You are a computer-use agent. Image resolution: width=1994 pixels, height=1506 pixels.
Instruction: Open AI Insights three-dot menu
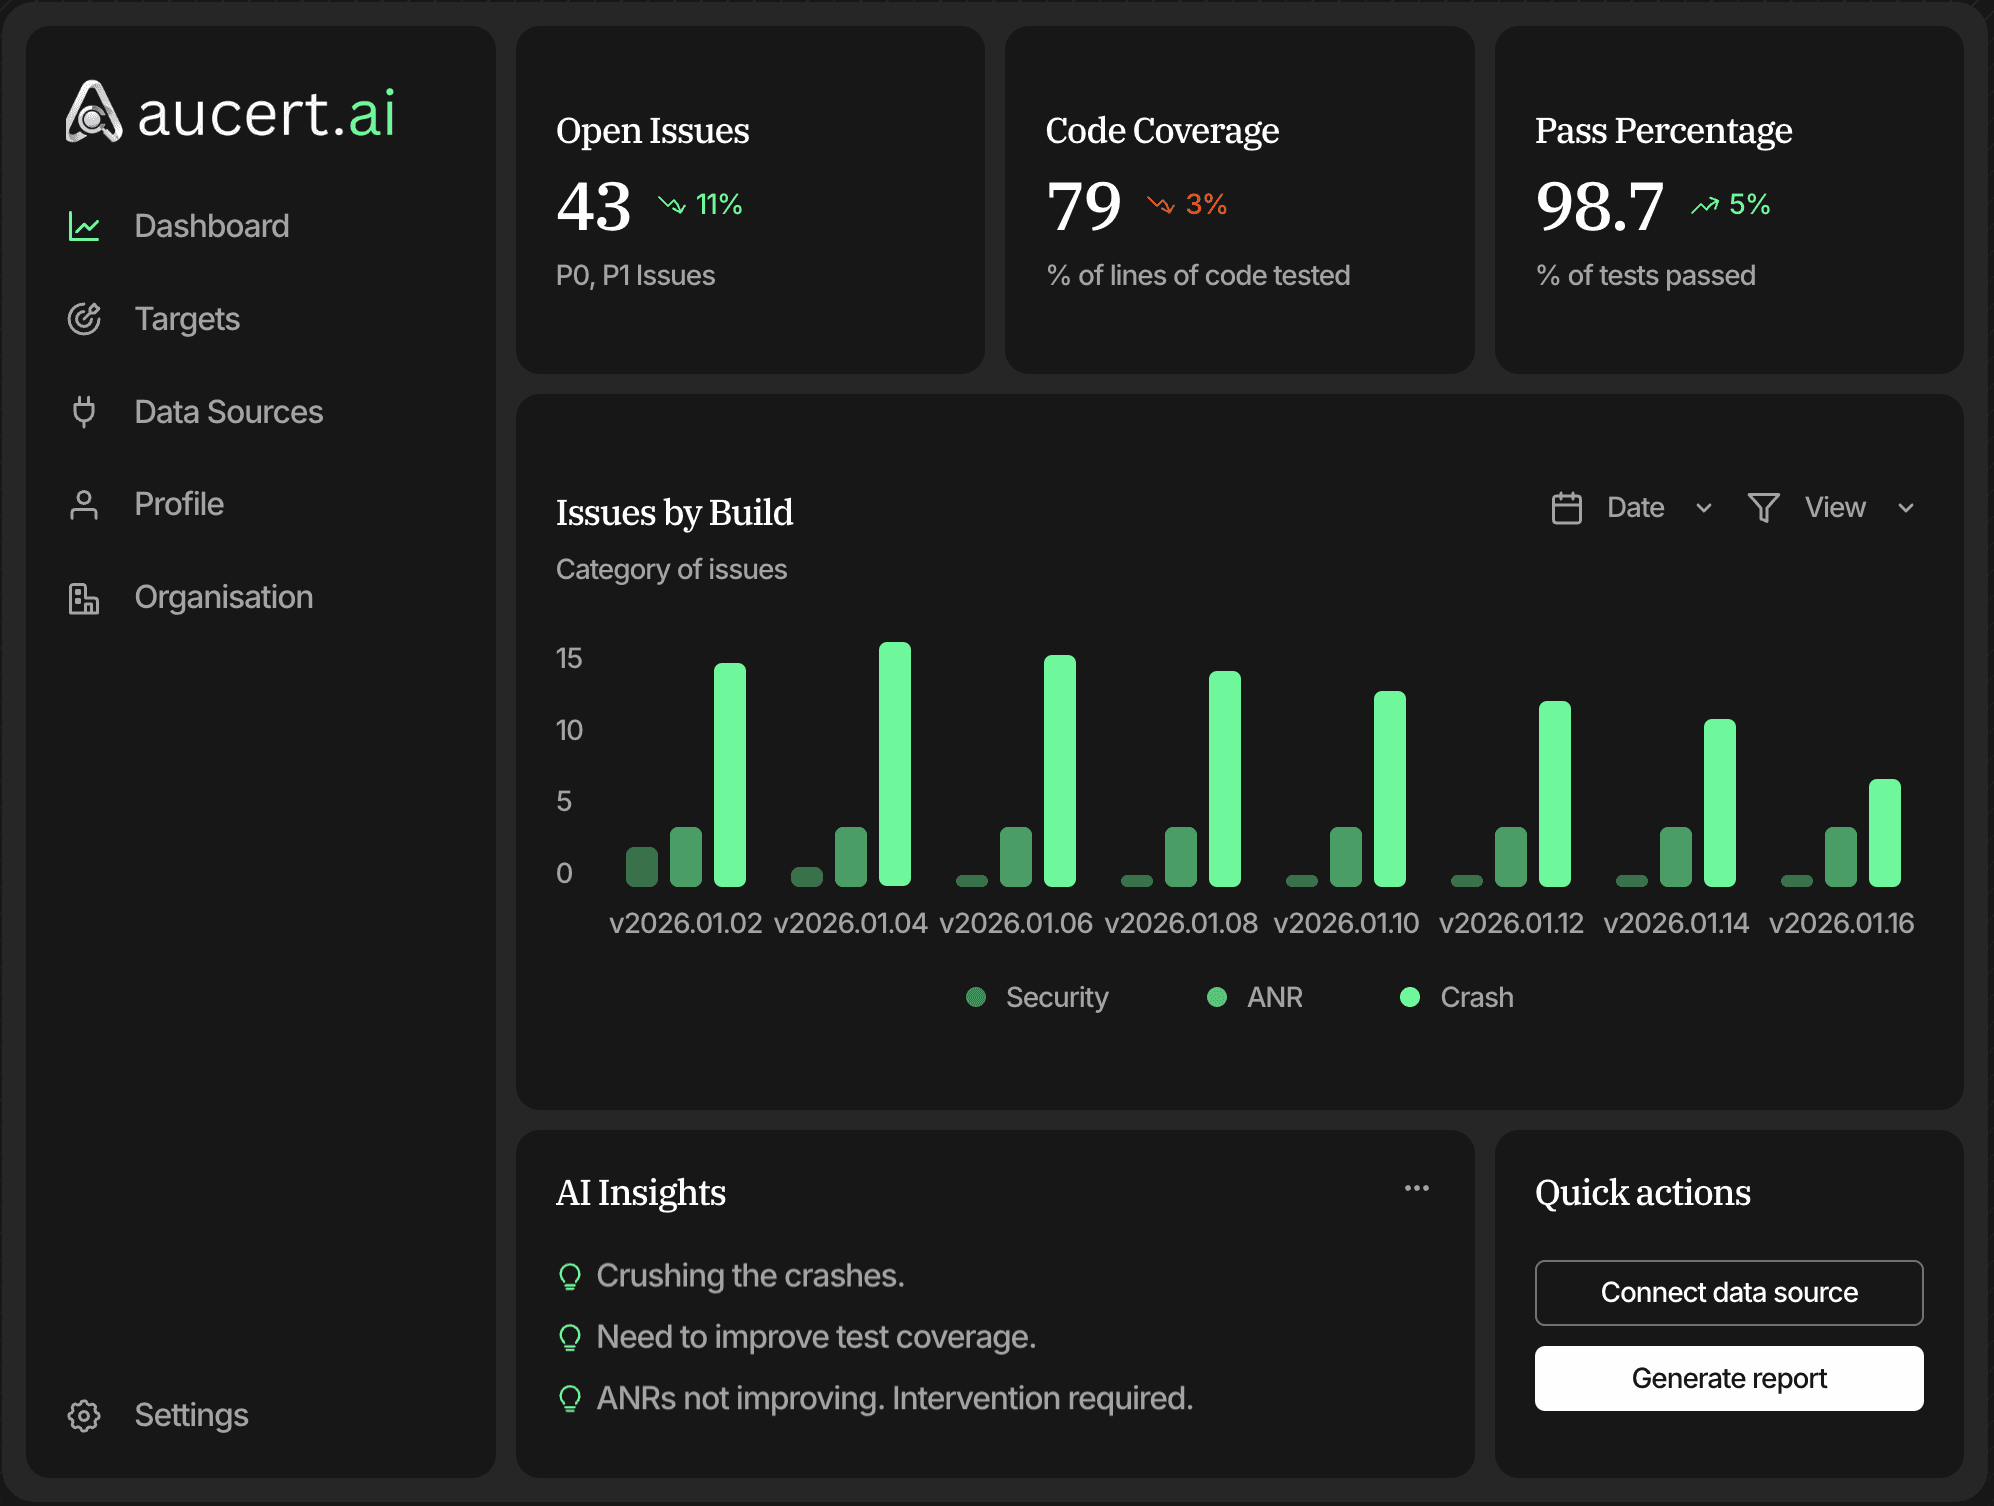click(1416, 1188)
